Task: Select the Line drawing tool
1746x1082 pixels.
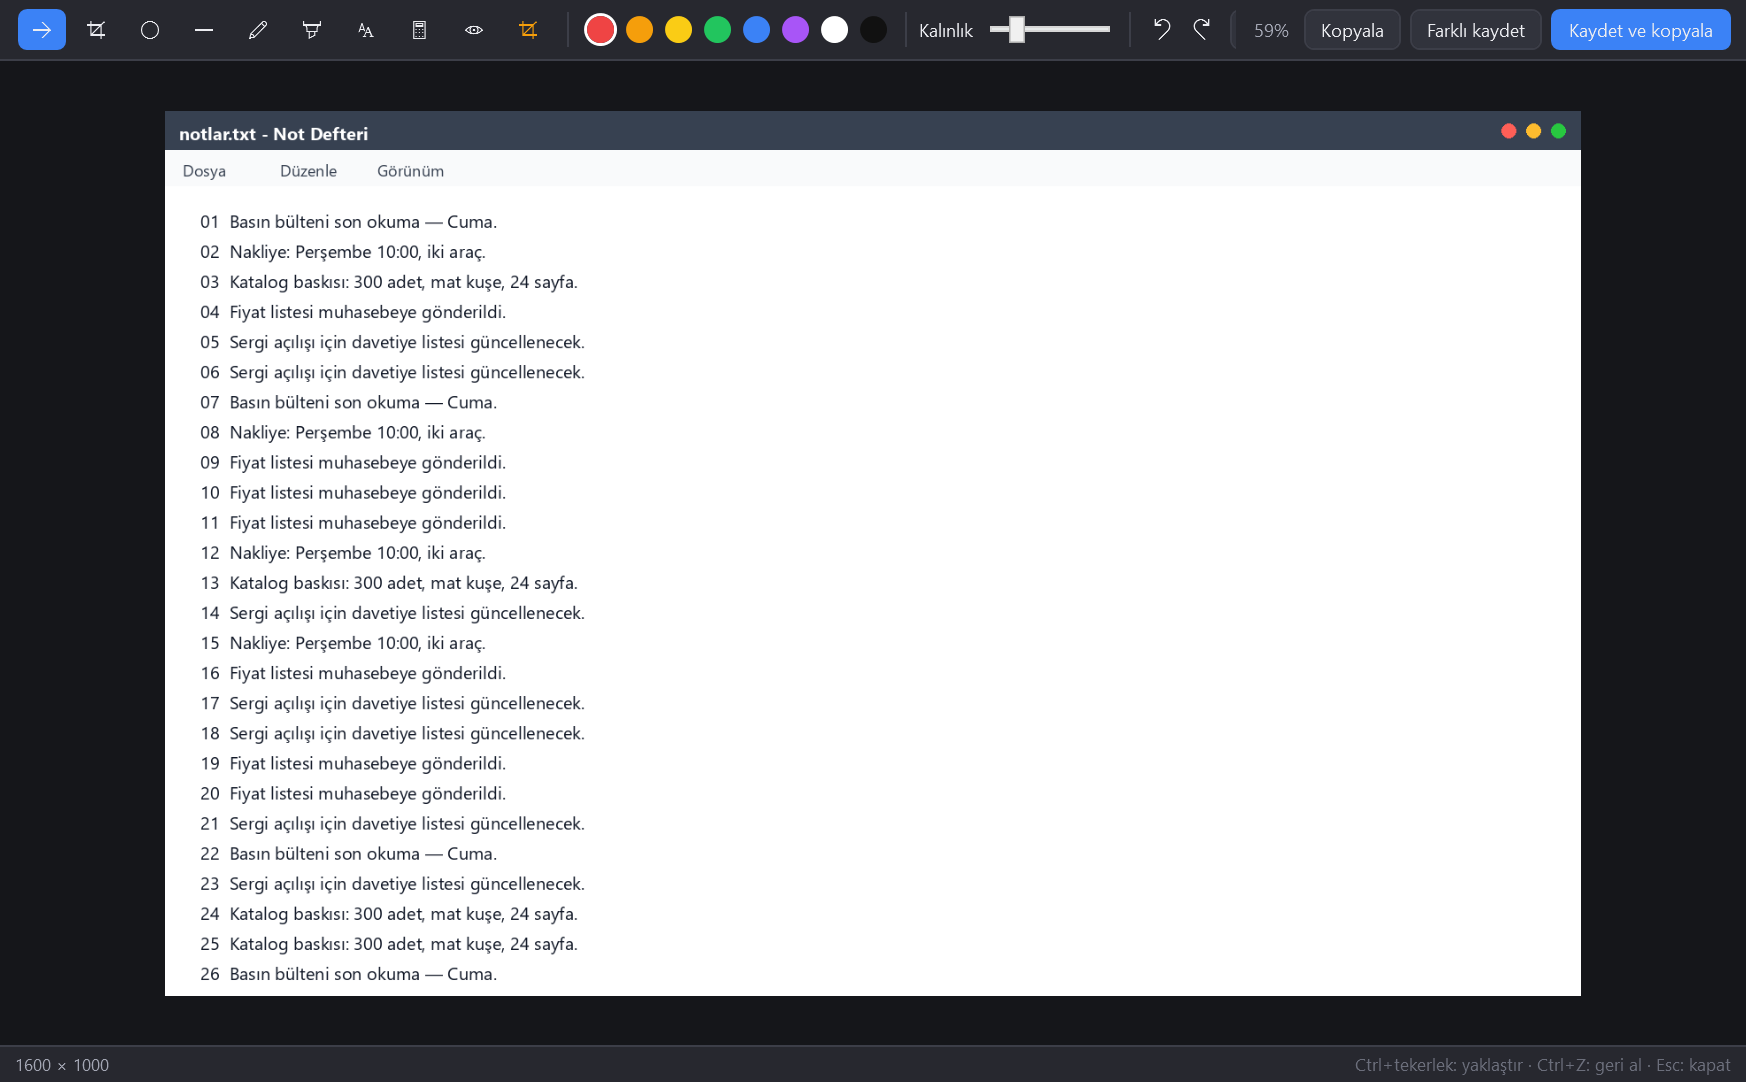Action: pyautogui.click(x=204, y=30)
